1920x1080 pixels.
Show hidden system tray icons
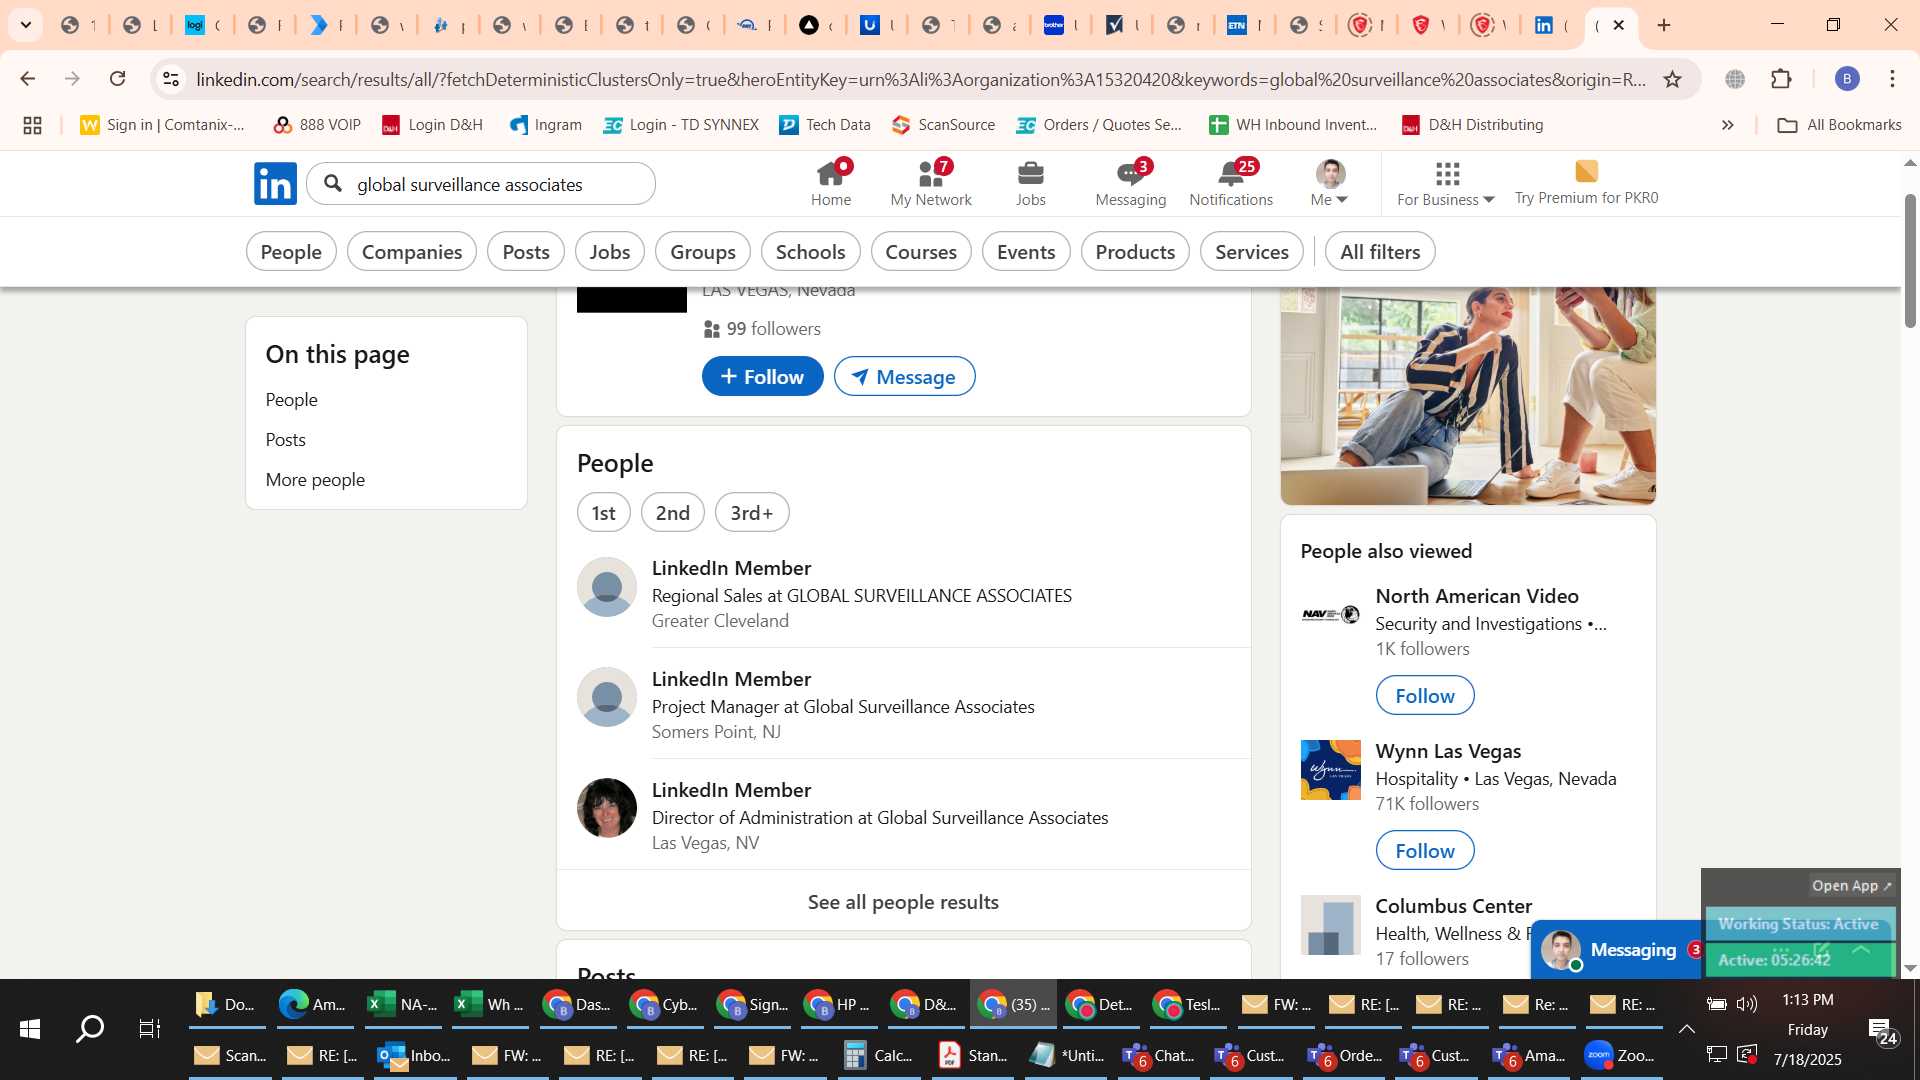(x=1686, y=1029)
